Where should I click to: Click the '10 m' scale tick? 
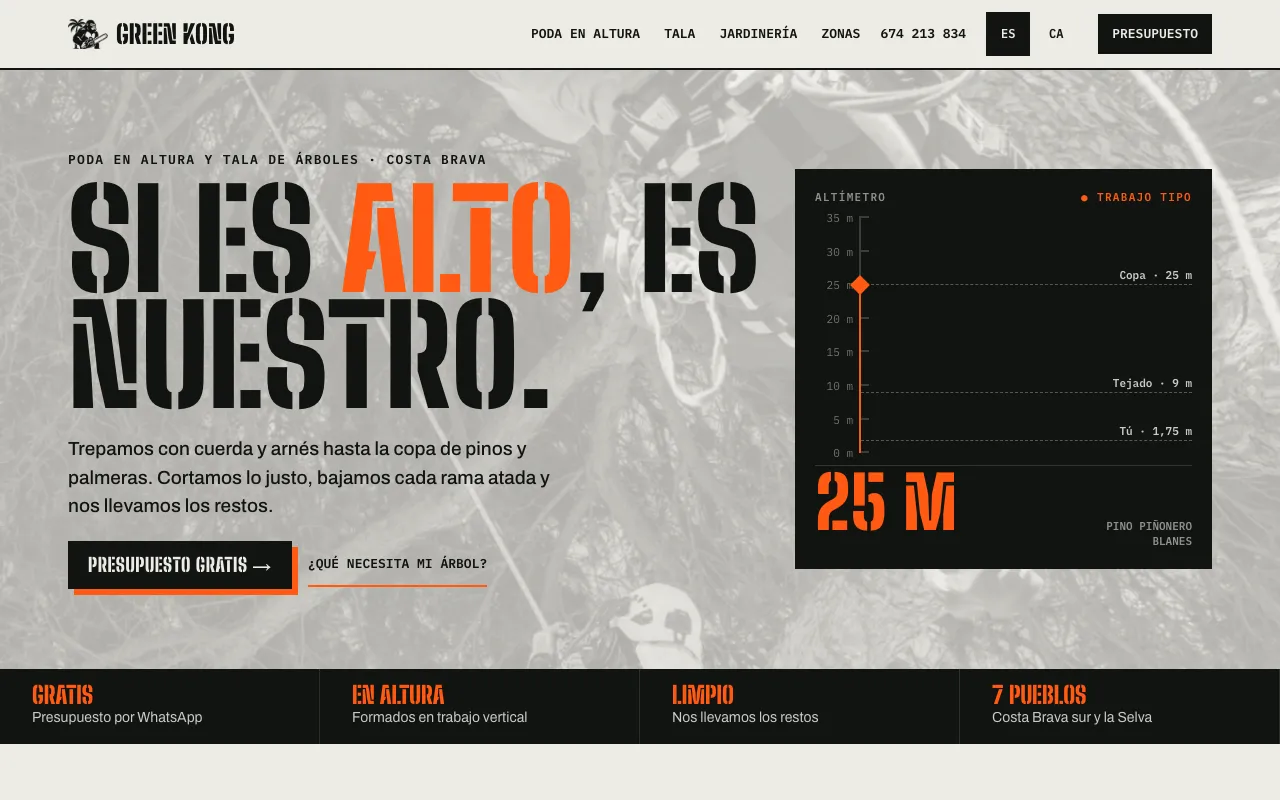point(839,386)
